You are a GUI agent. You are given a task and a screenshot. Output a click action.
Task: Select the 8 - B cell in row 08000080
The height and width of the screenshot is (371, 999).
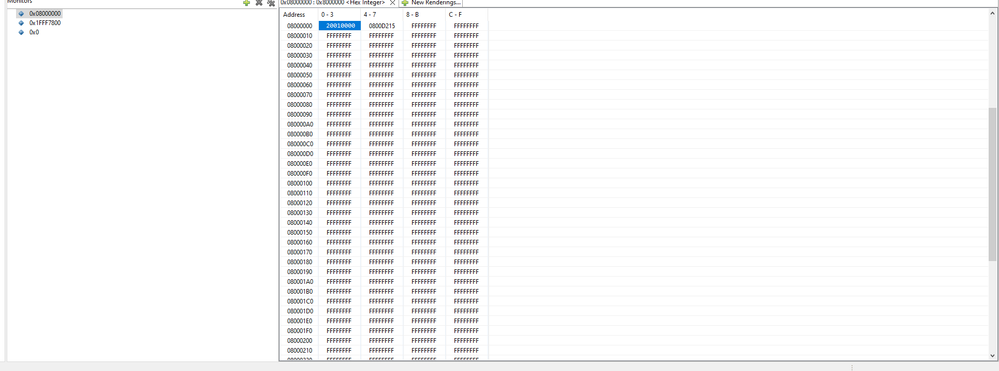(424, 105)
